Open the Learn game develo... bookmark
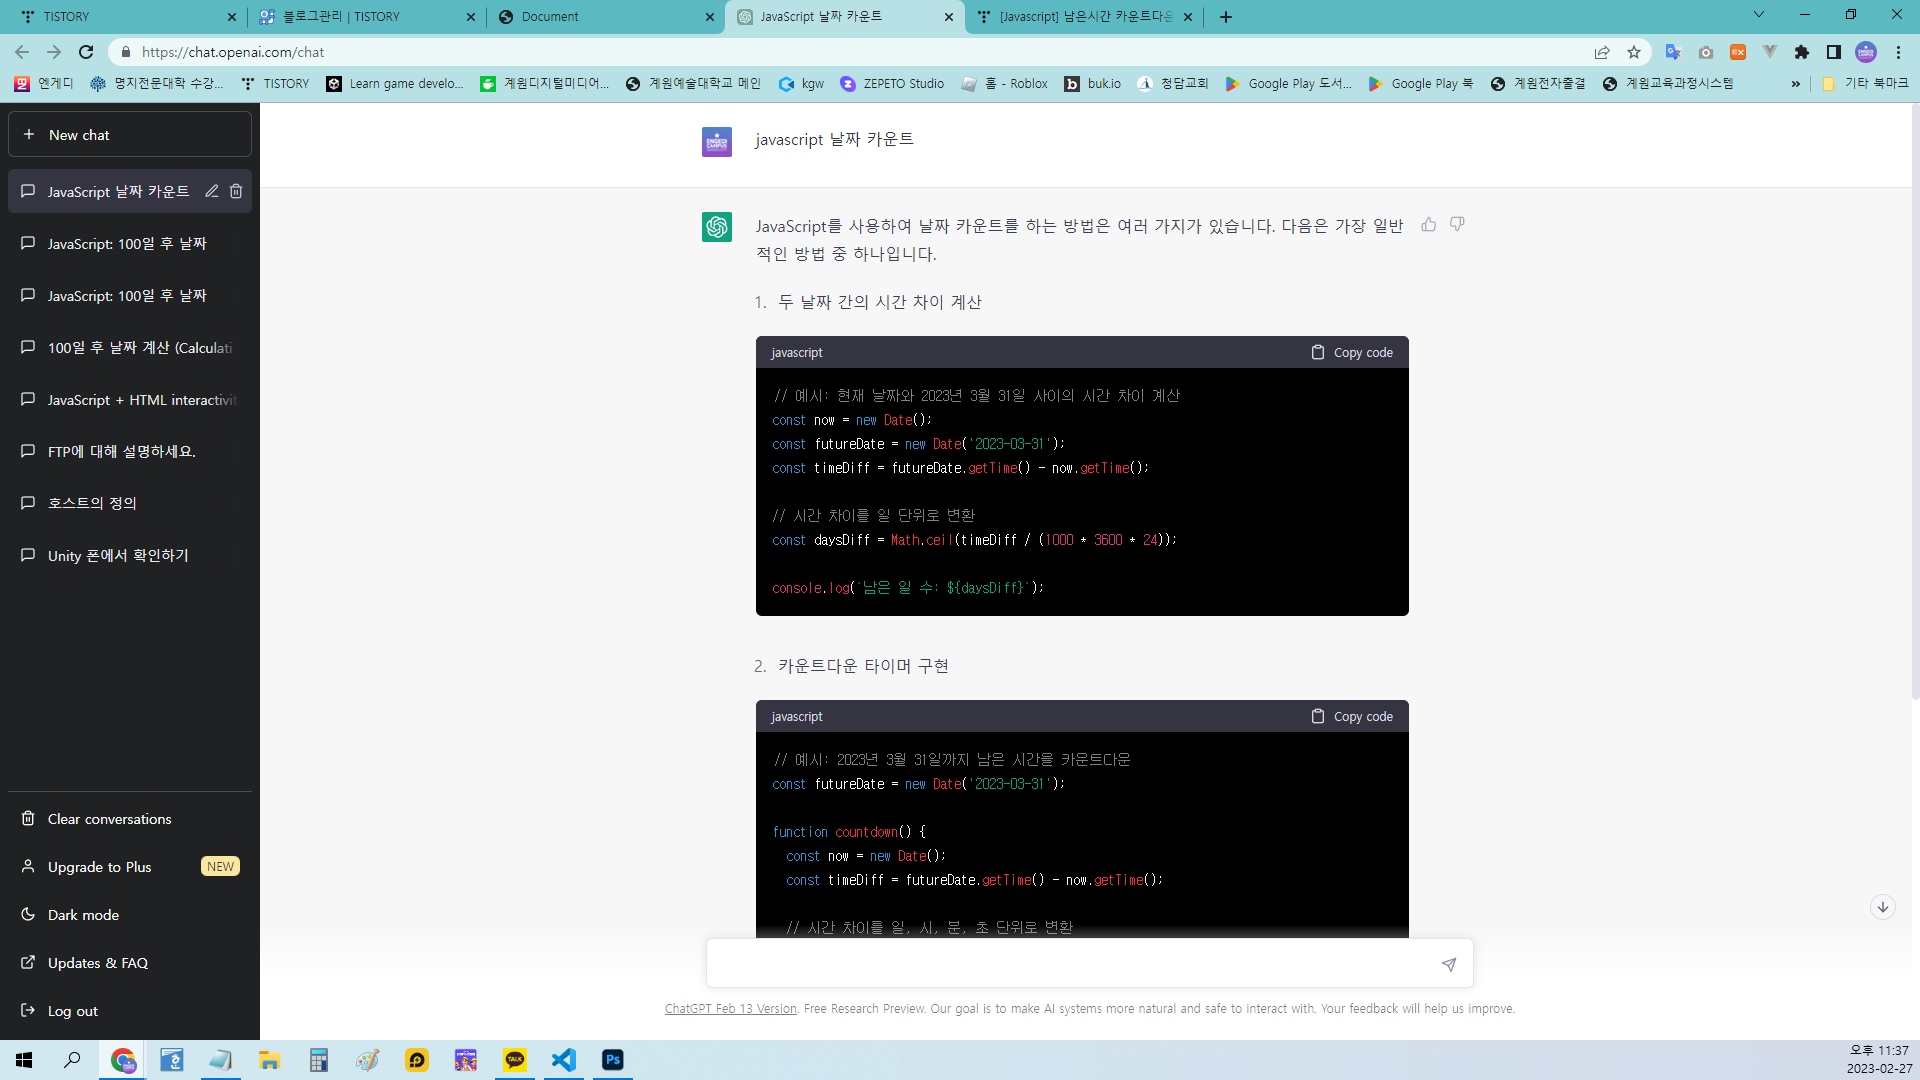The height and width of the screenshot is (1080, 1920). (395, 84)
